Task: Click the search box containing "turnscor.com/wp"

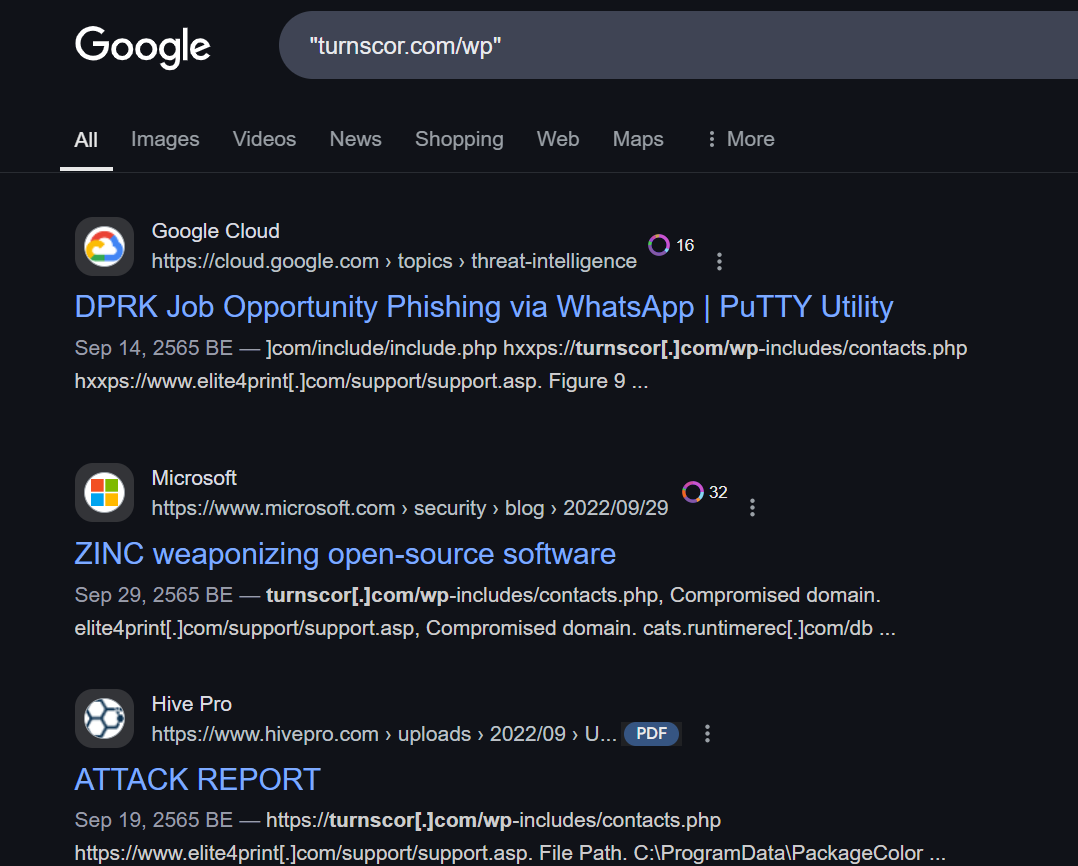Action: point(678,45)
